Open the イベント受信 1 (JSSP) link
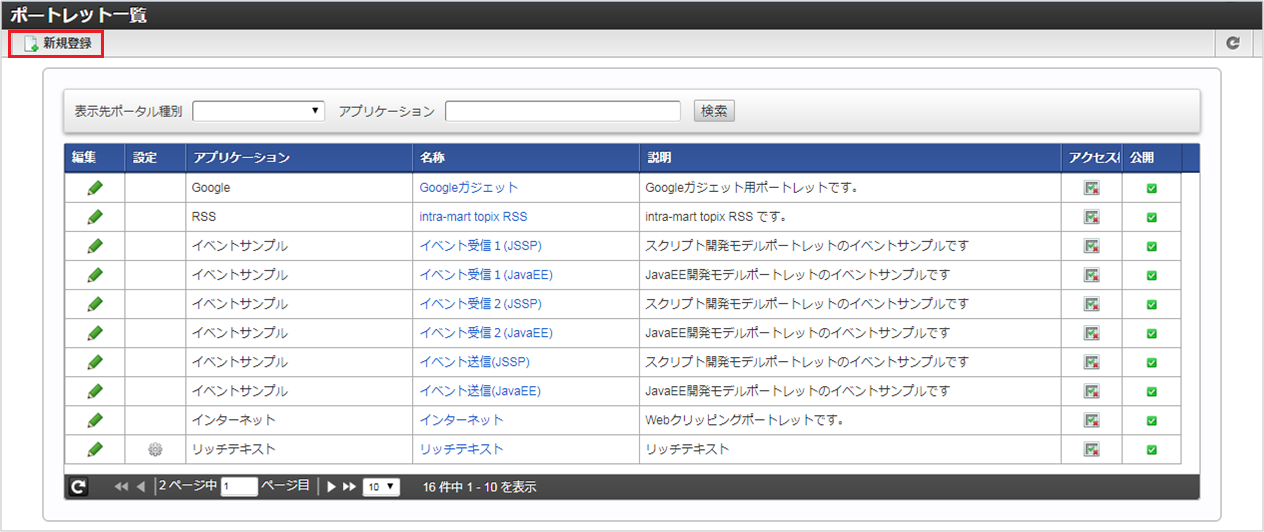 pos(480,245)
